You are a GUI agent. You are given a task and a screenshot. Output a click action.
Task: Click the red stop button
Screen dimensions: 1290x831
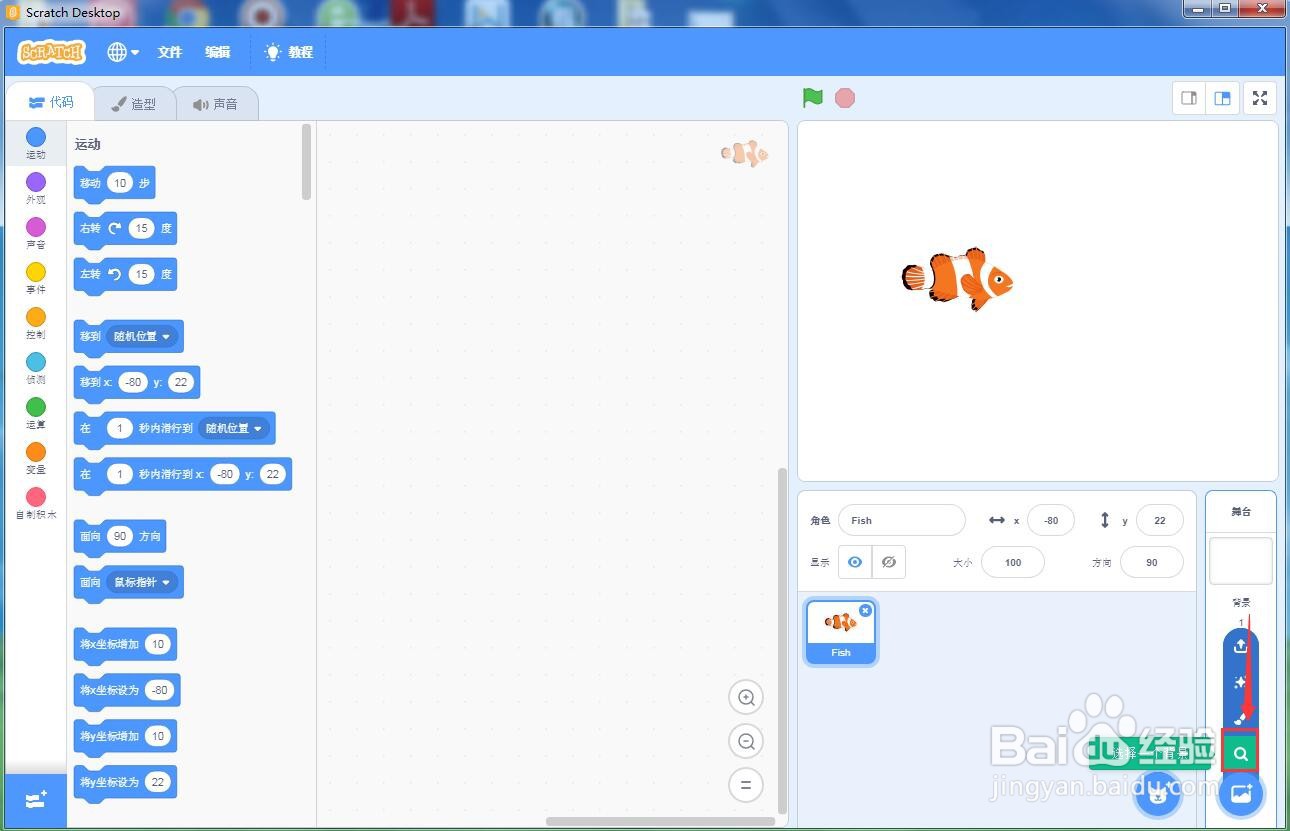(x=845, y=98)
